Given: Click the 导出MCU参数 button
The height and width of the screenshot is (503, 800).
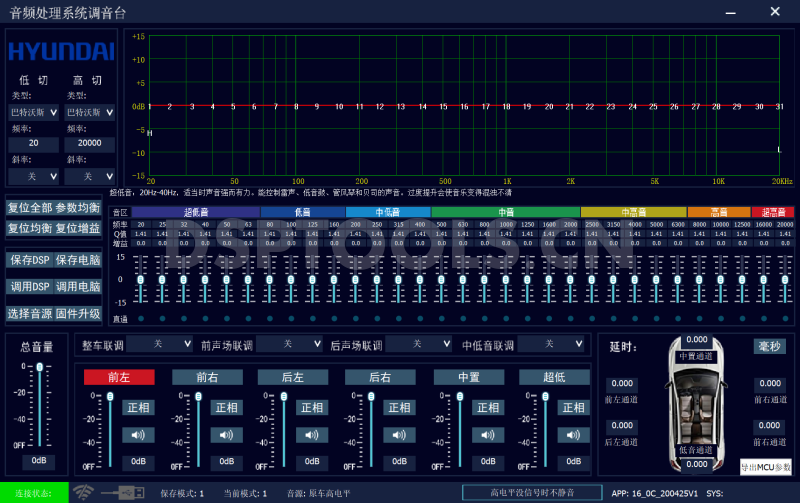Looking at the screenshot, I should tap(766, 467).
